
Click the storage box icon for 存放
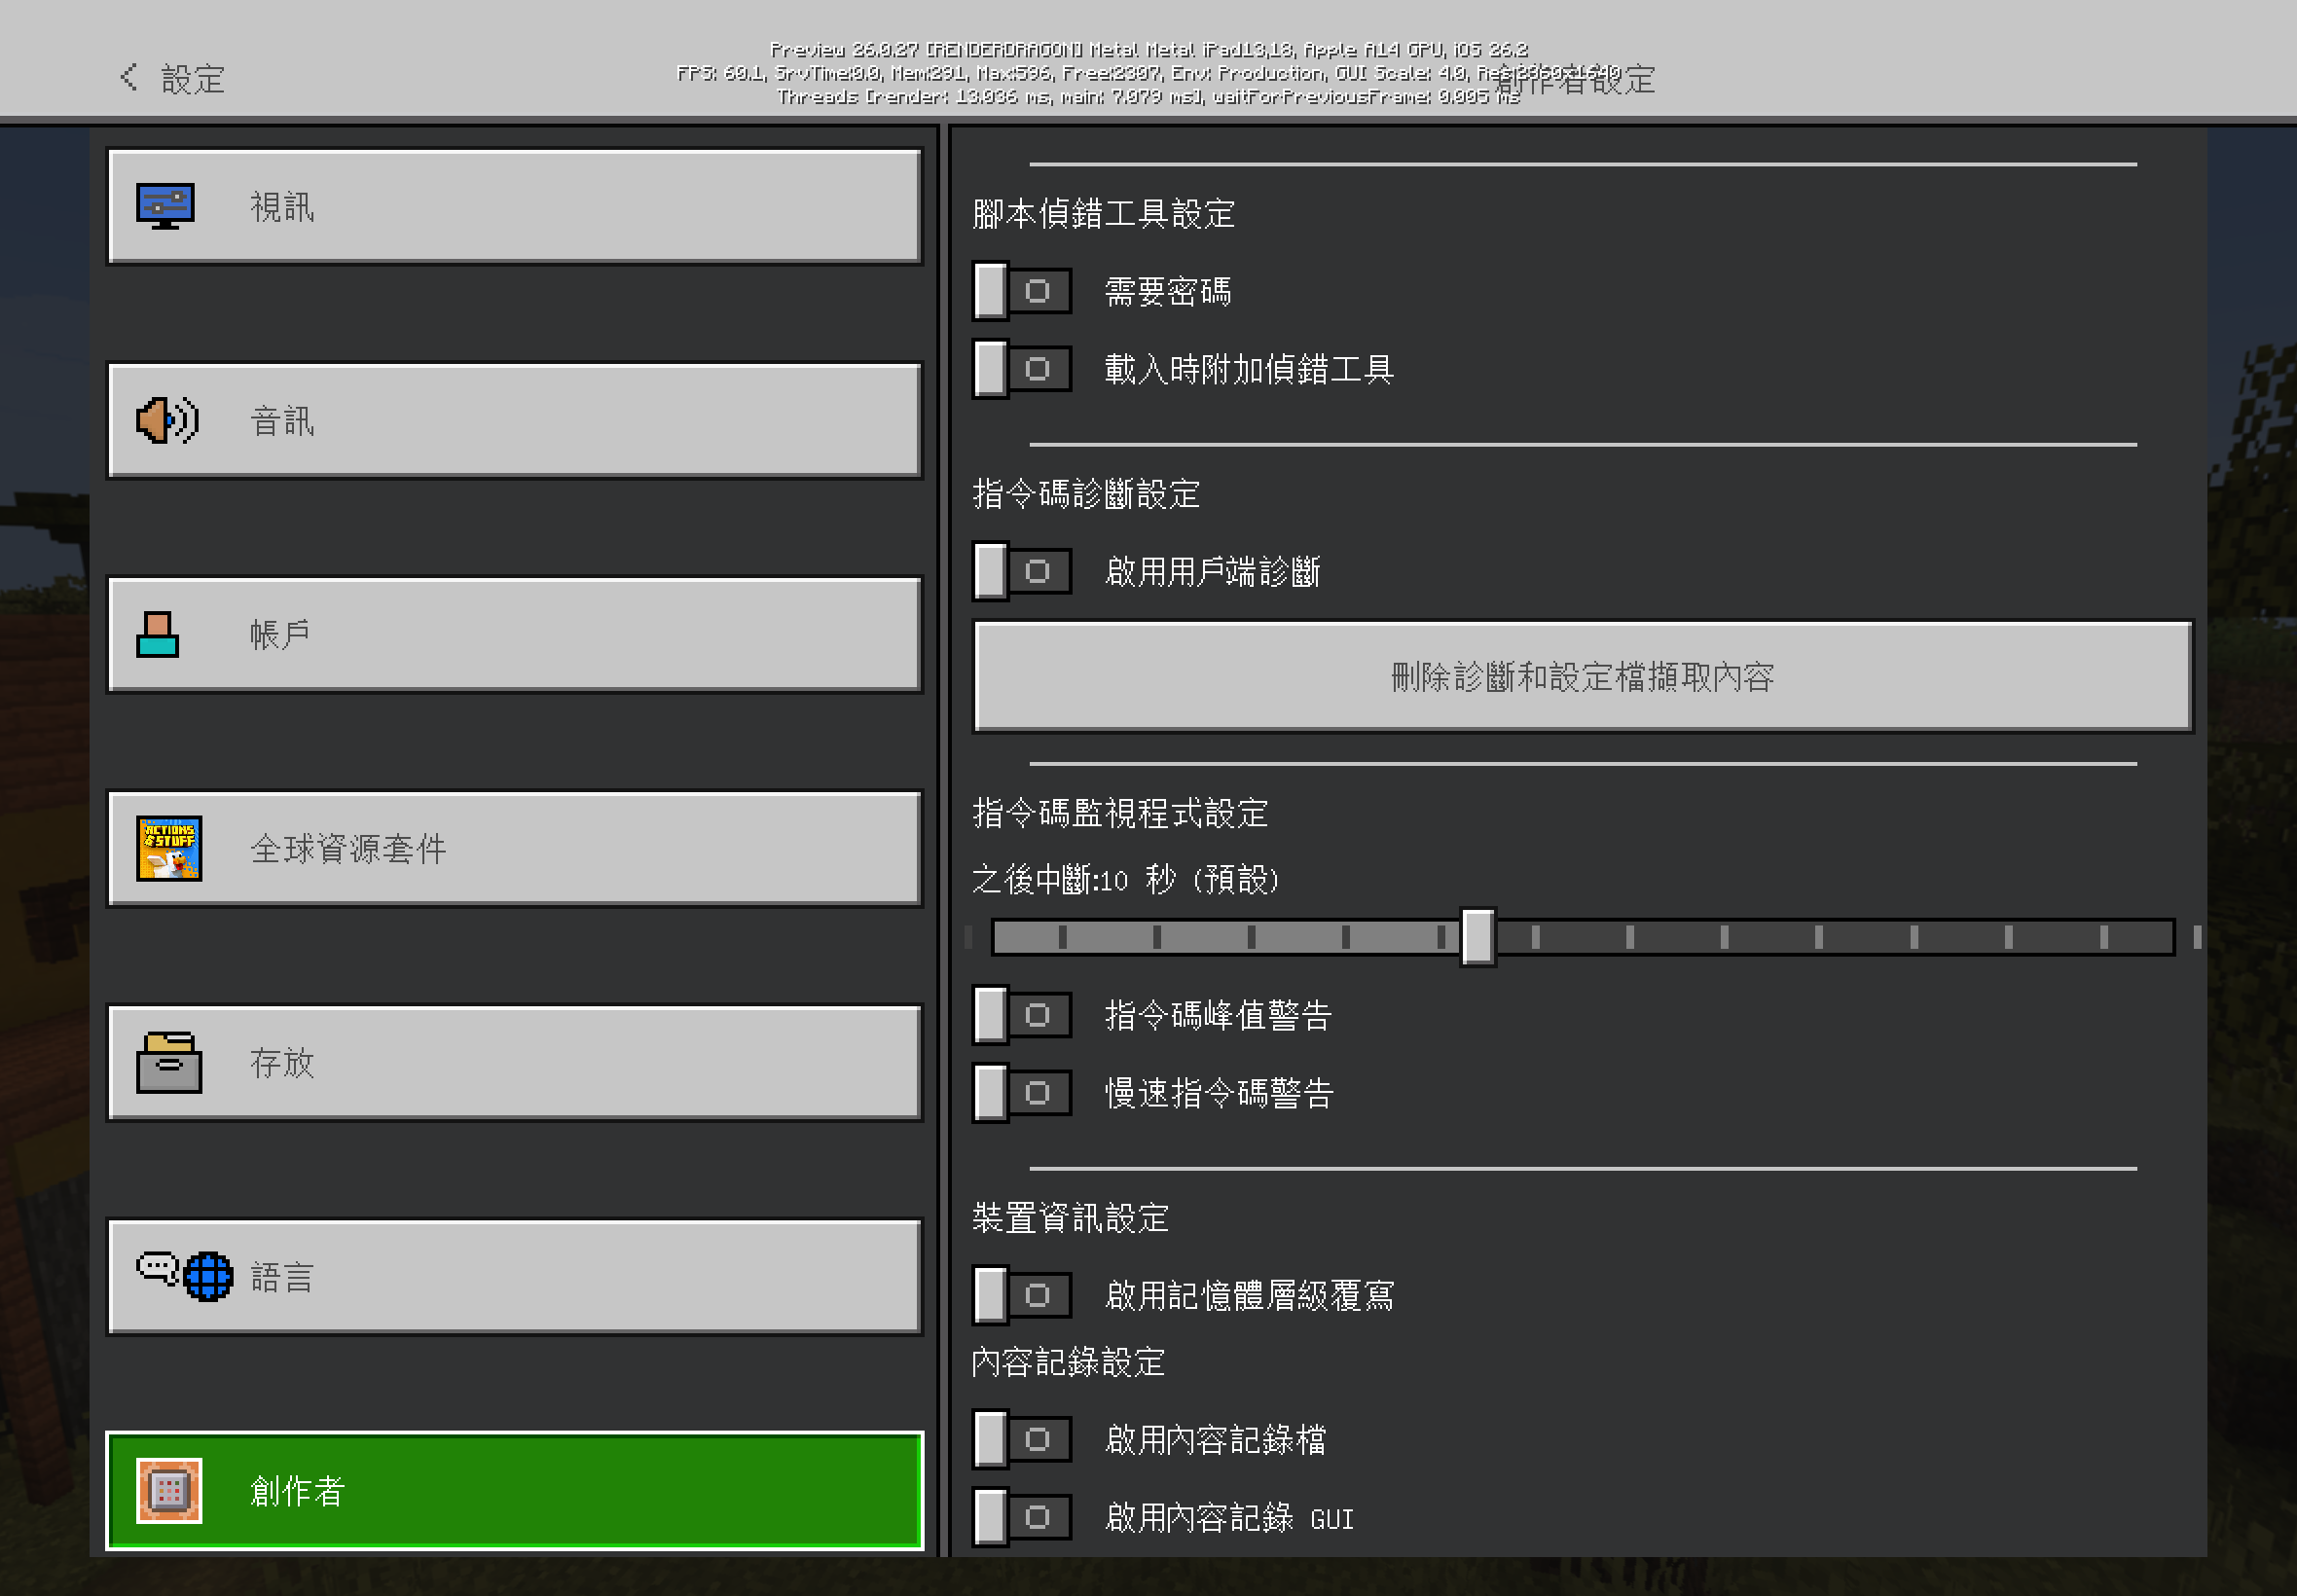click(x=168, y=1062)
